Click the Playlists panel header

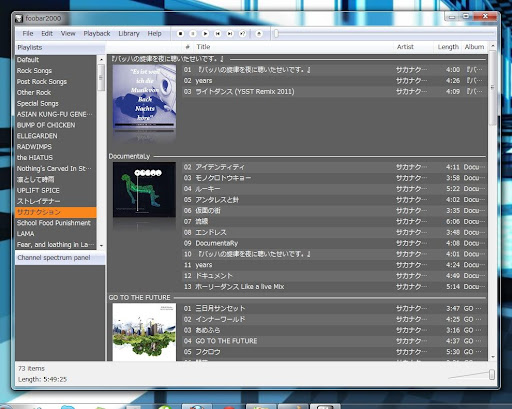click(60, 47)
